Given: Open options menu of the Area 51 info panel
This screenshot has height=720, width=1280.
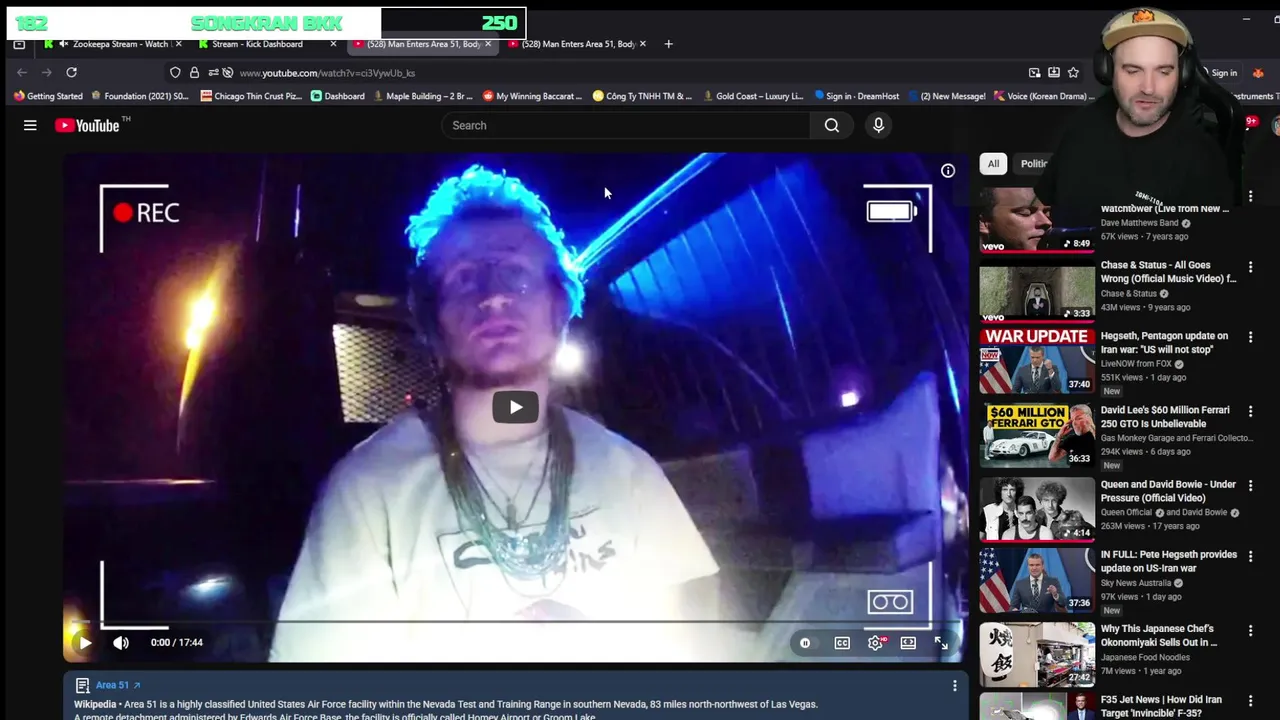Looking at the screenshot, I should click(x=954, y=686).
